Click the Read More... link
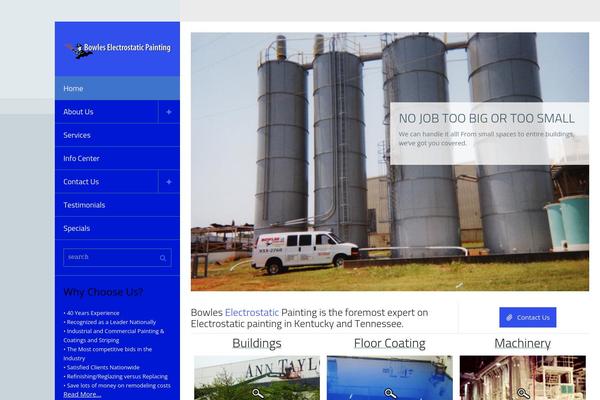This screenshot has width=600, height=400. point(82,395)
